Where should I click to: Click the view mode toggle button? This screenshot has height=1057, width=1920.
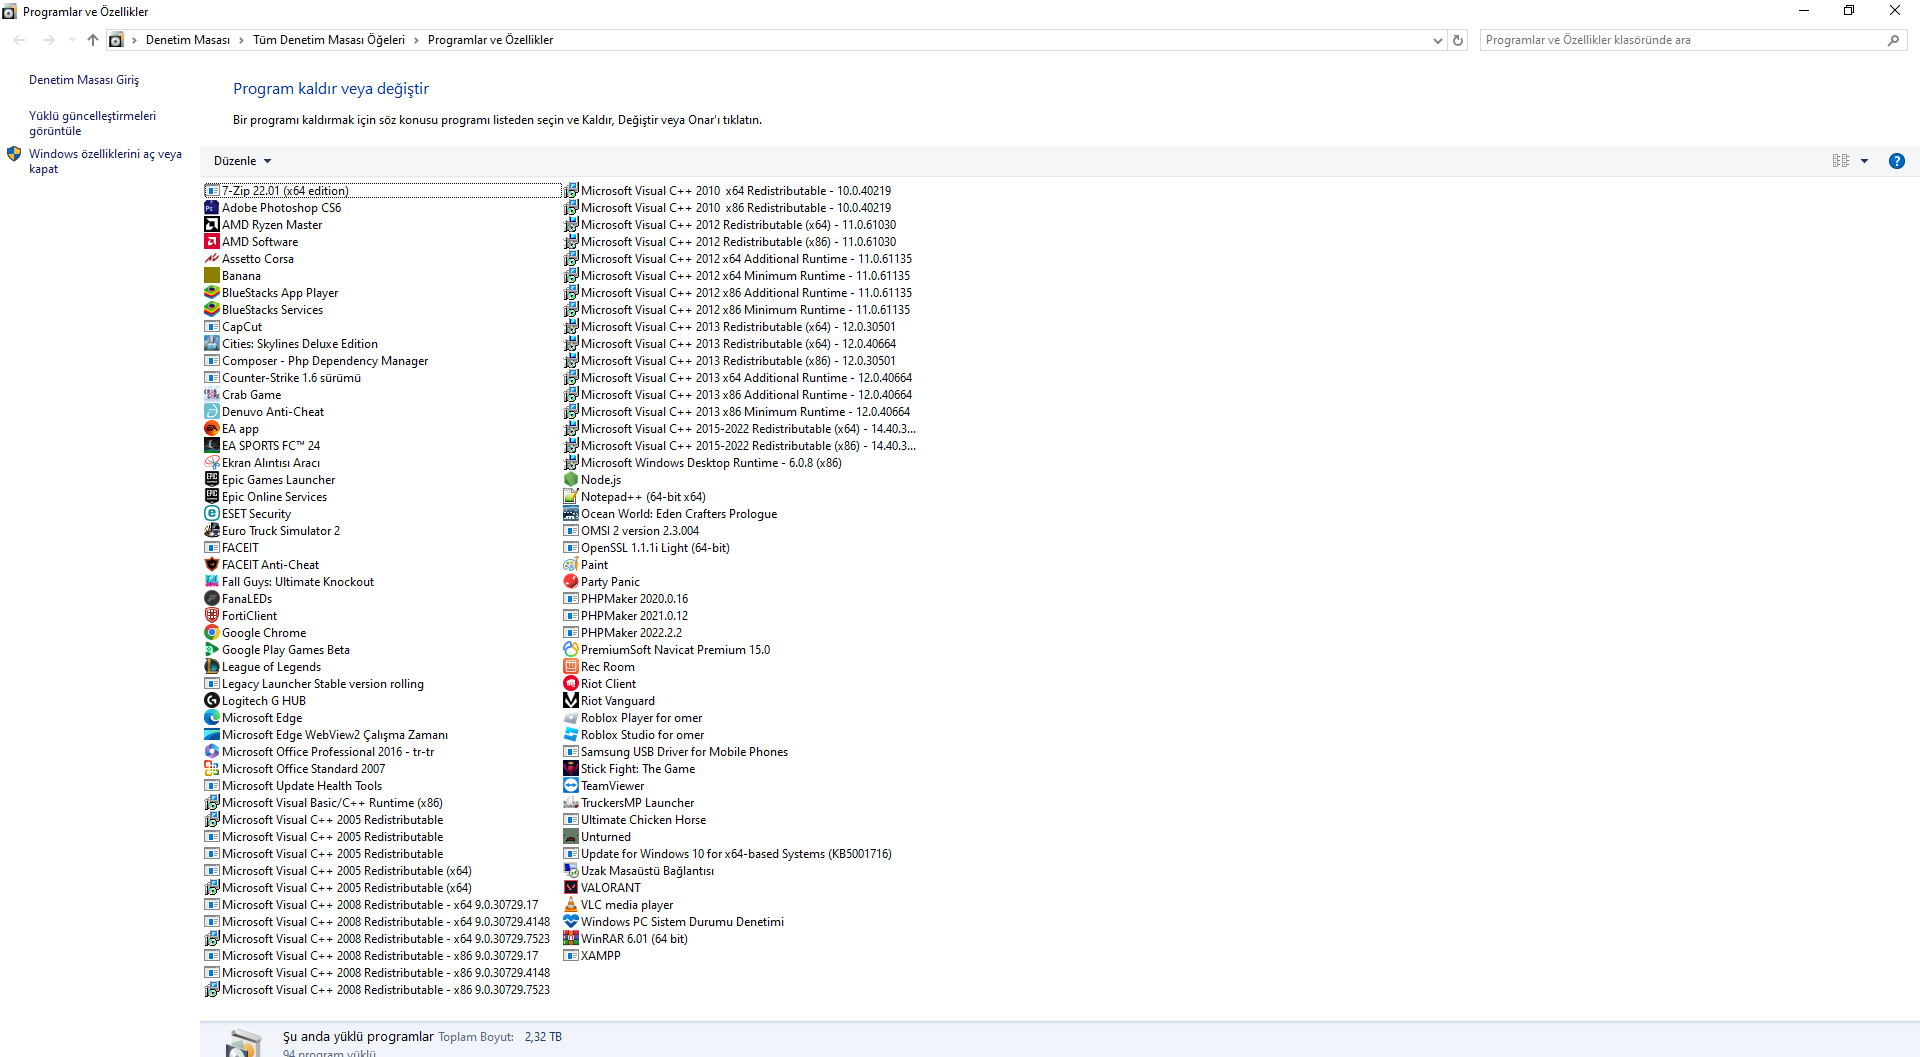tap(1840, 161)
